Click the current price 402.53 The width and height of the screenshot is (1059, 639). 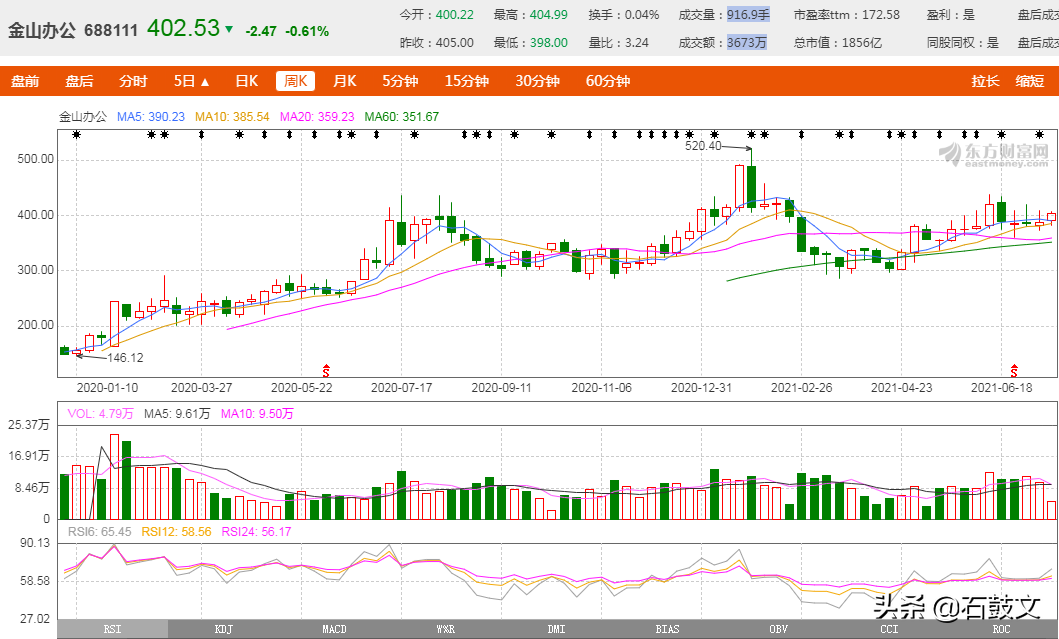pyautogui.click(x=184, y=28)
